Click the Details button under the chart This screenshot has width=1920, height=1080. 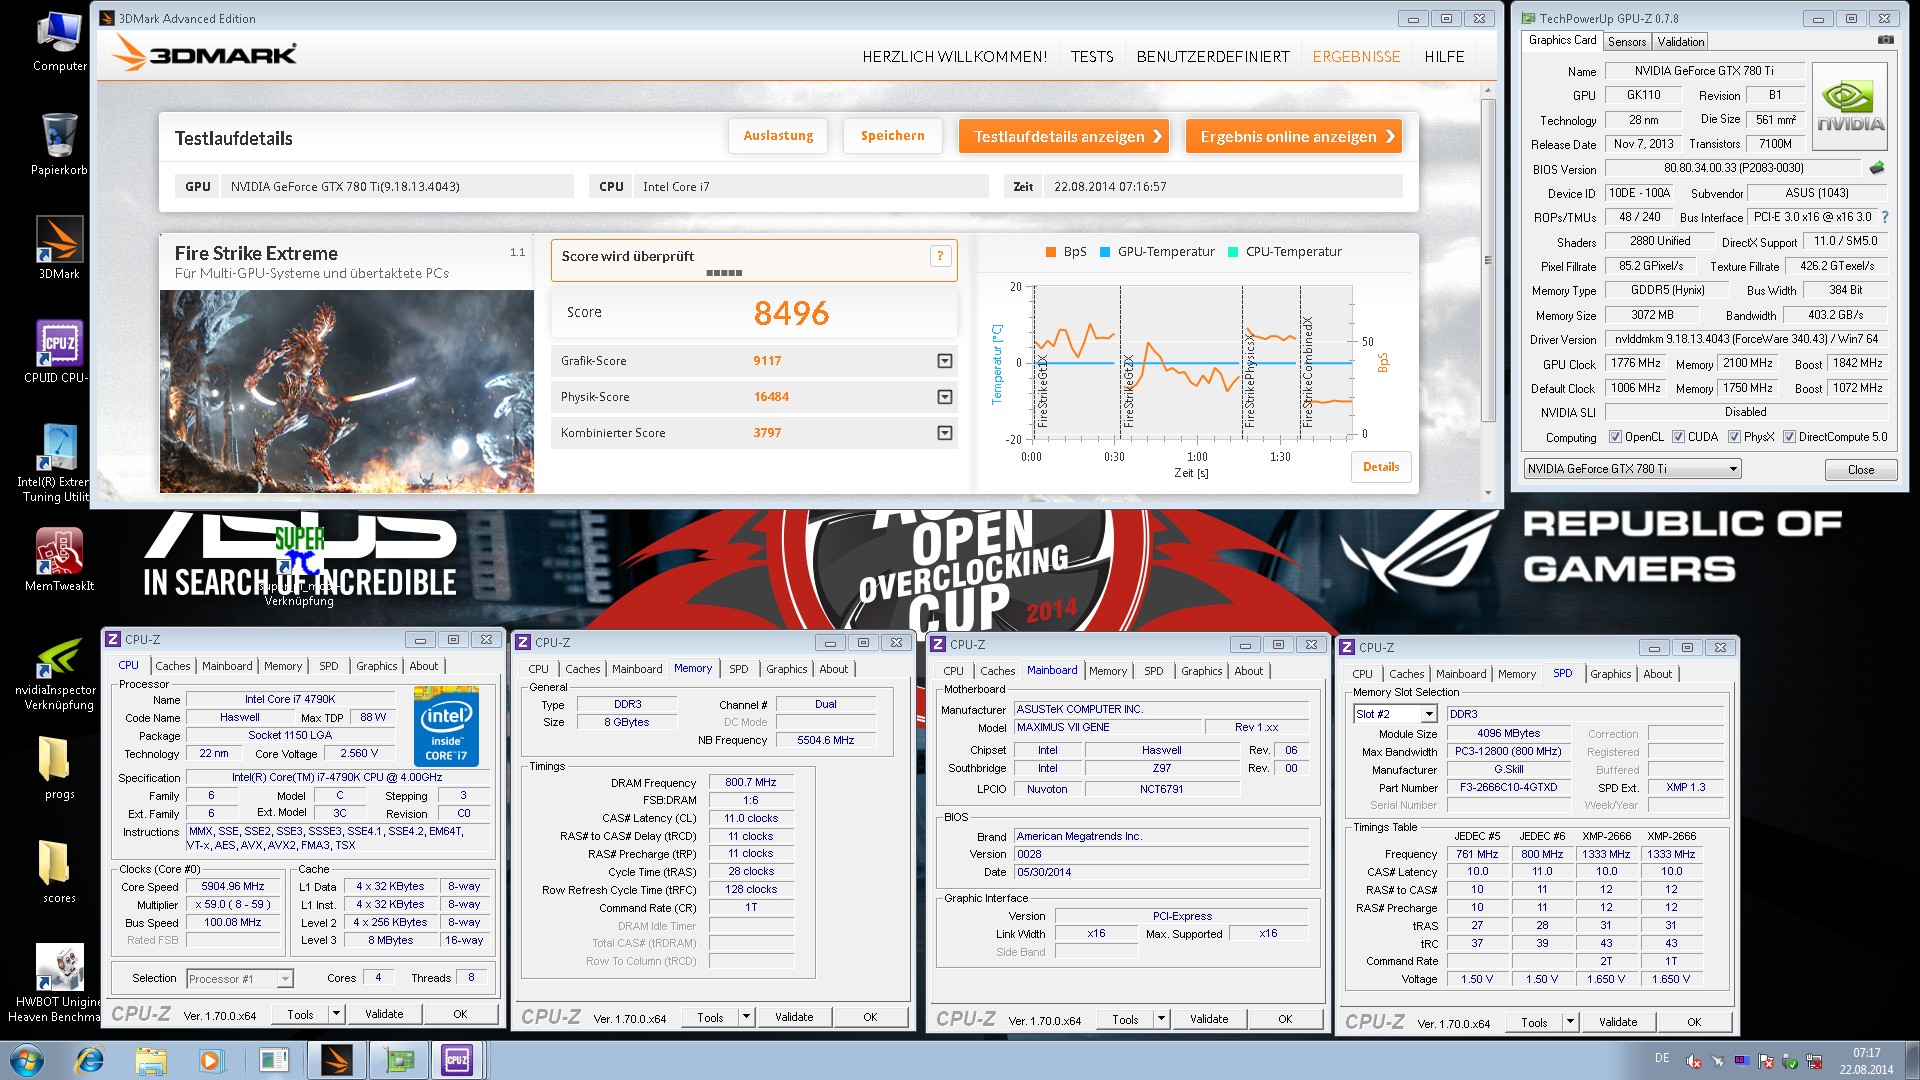tap(1381, 467)
